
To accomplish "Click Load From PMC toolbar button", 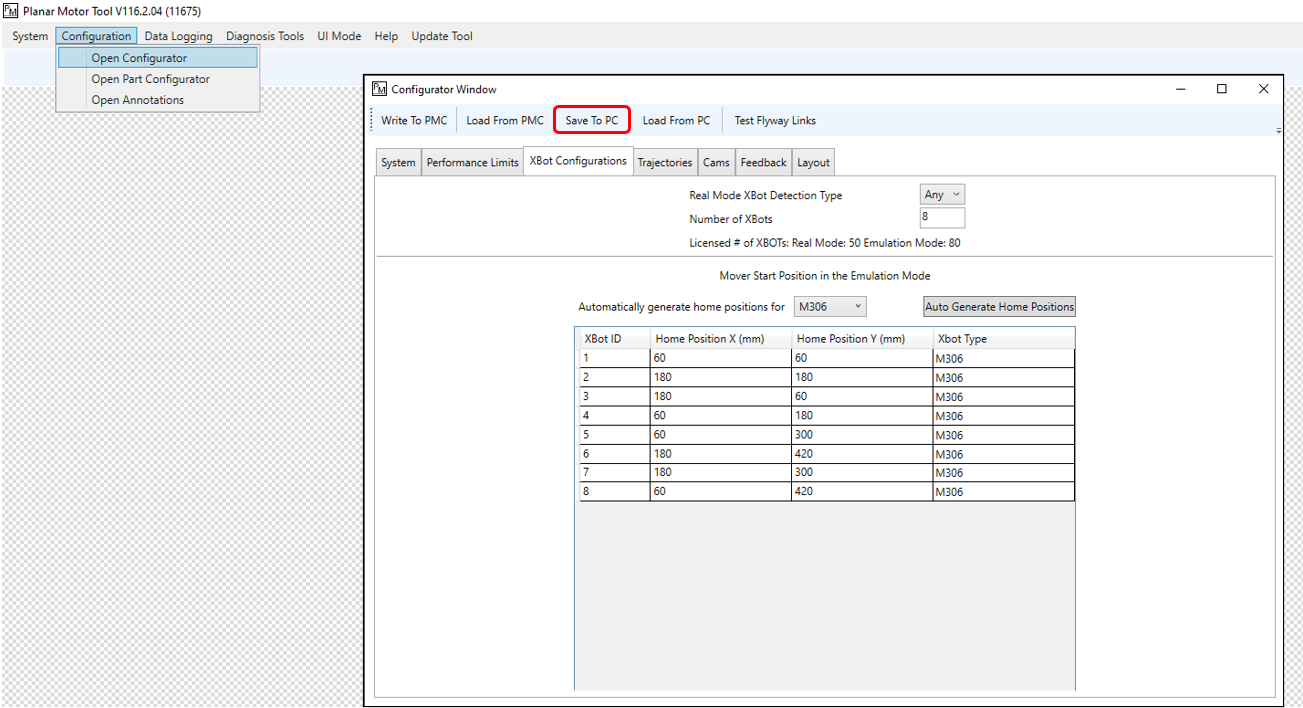I will (x=505, y=120).
